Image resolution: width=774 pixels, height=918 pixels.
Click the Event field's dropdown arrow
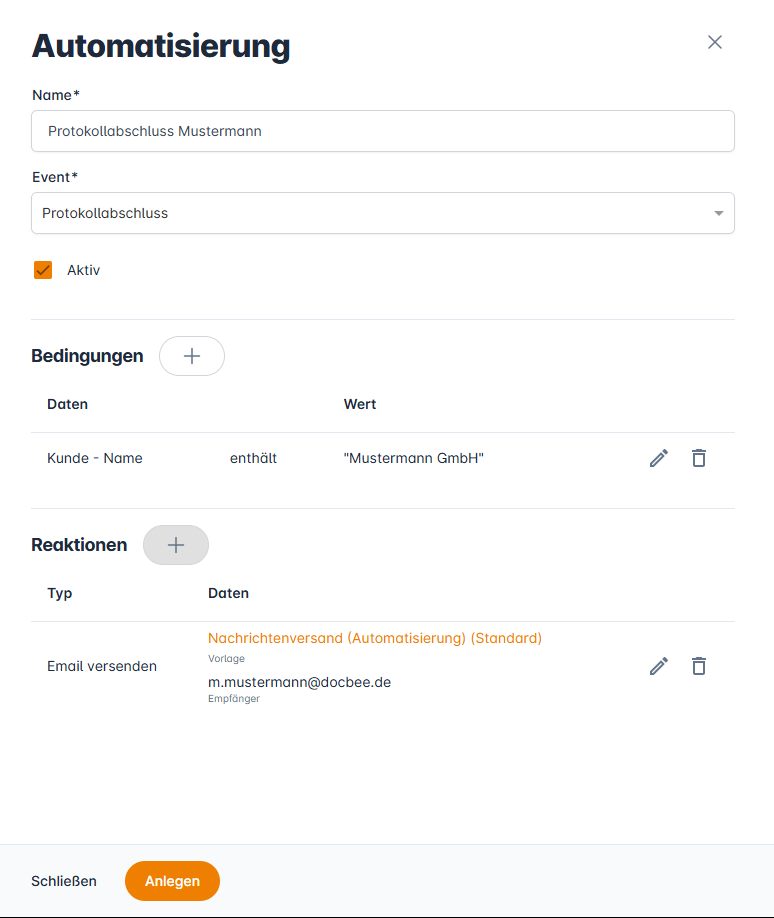[x=718, y=213]
